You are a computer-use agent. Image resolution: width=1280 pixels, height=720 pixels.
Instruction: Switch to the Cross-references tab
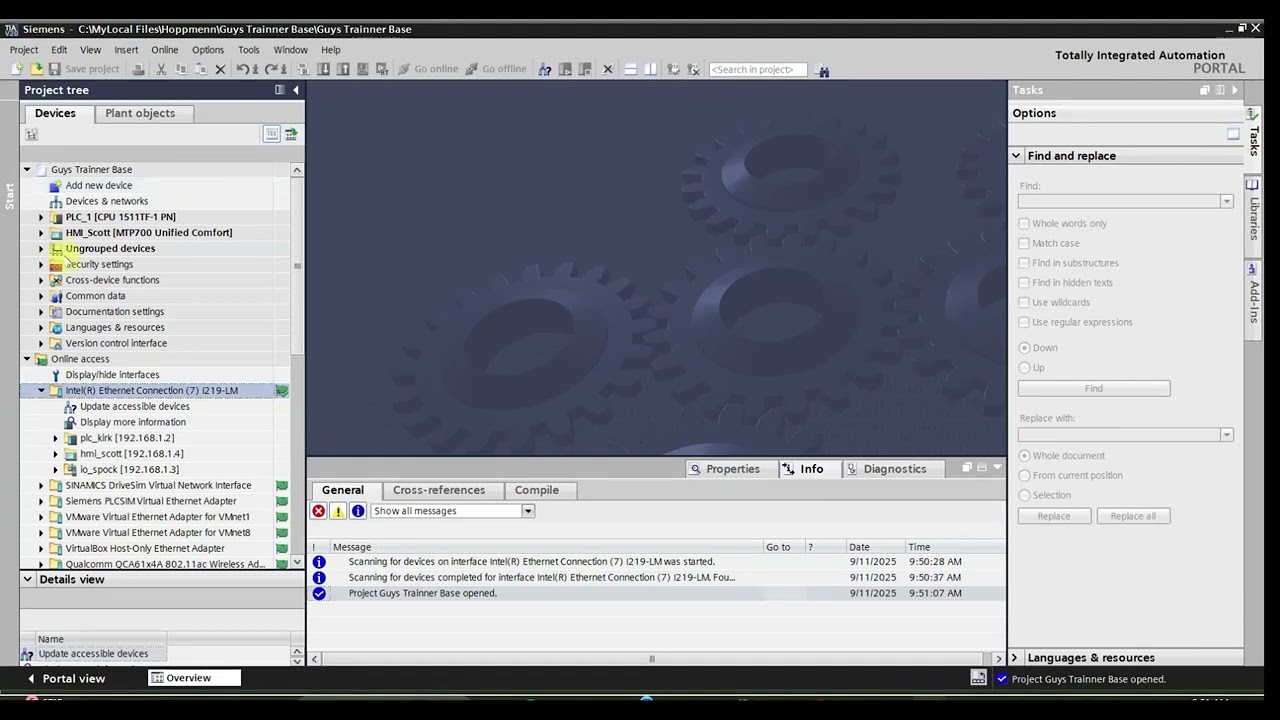[x=439, y=490]
